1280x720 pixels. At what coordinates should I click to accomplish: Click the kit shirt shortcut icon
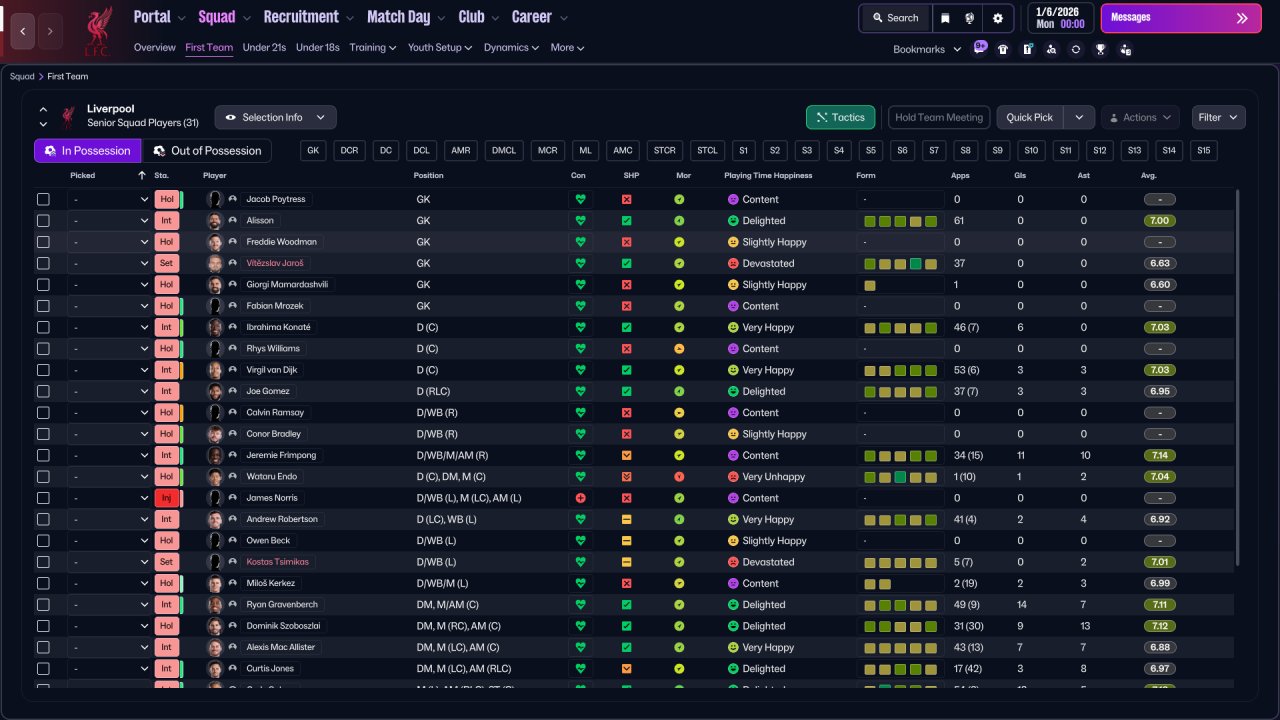(1003, 49)
